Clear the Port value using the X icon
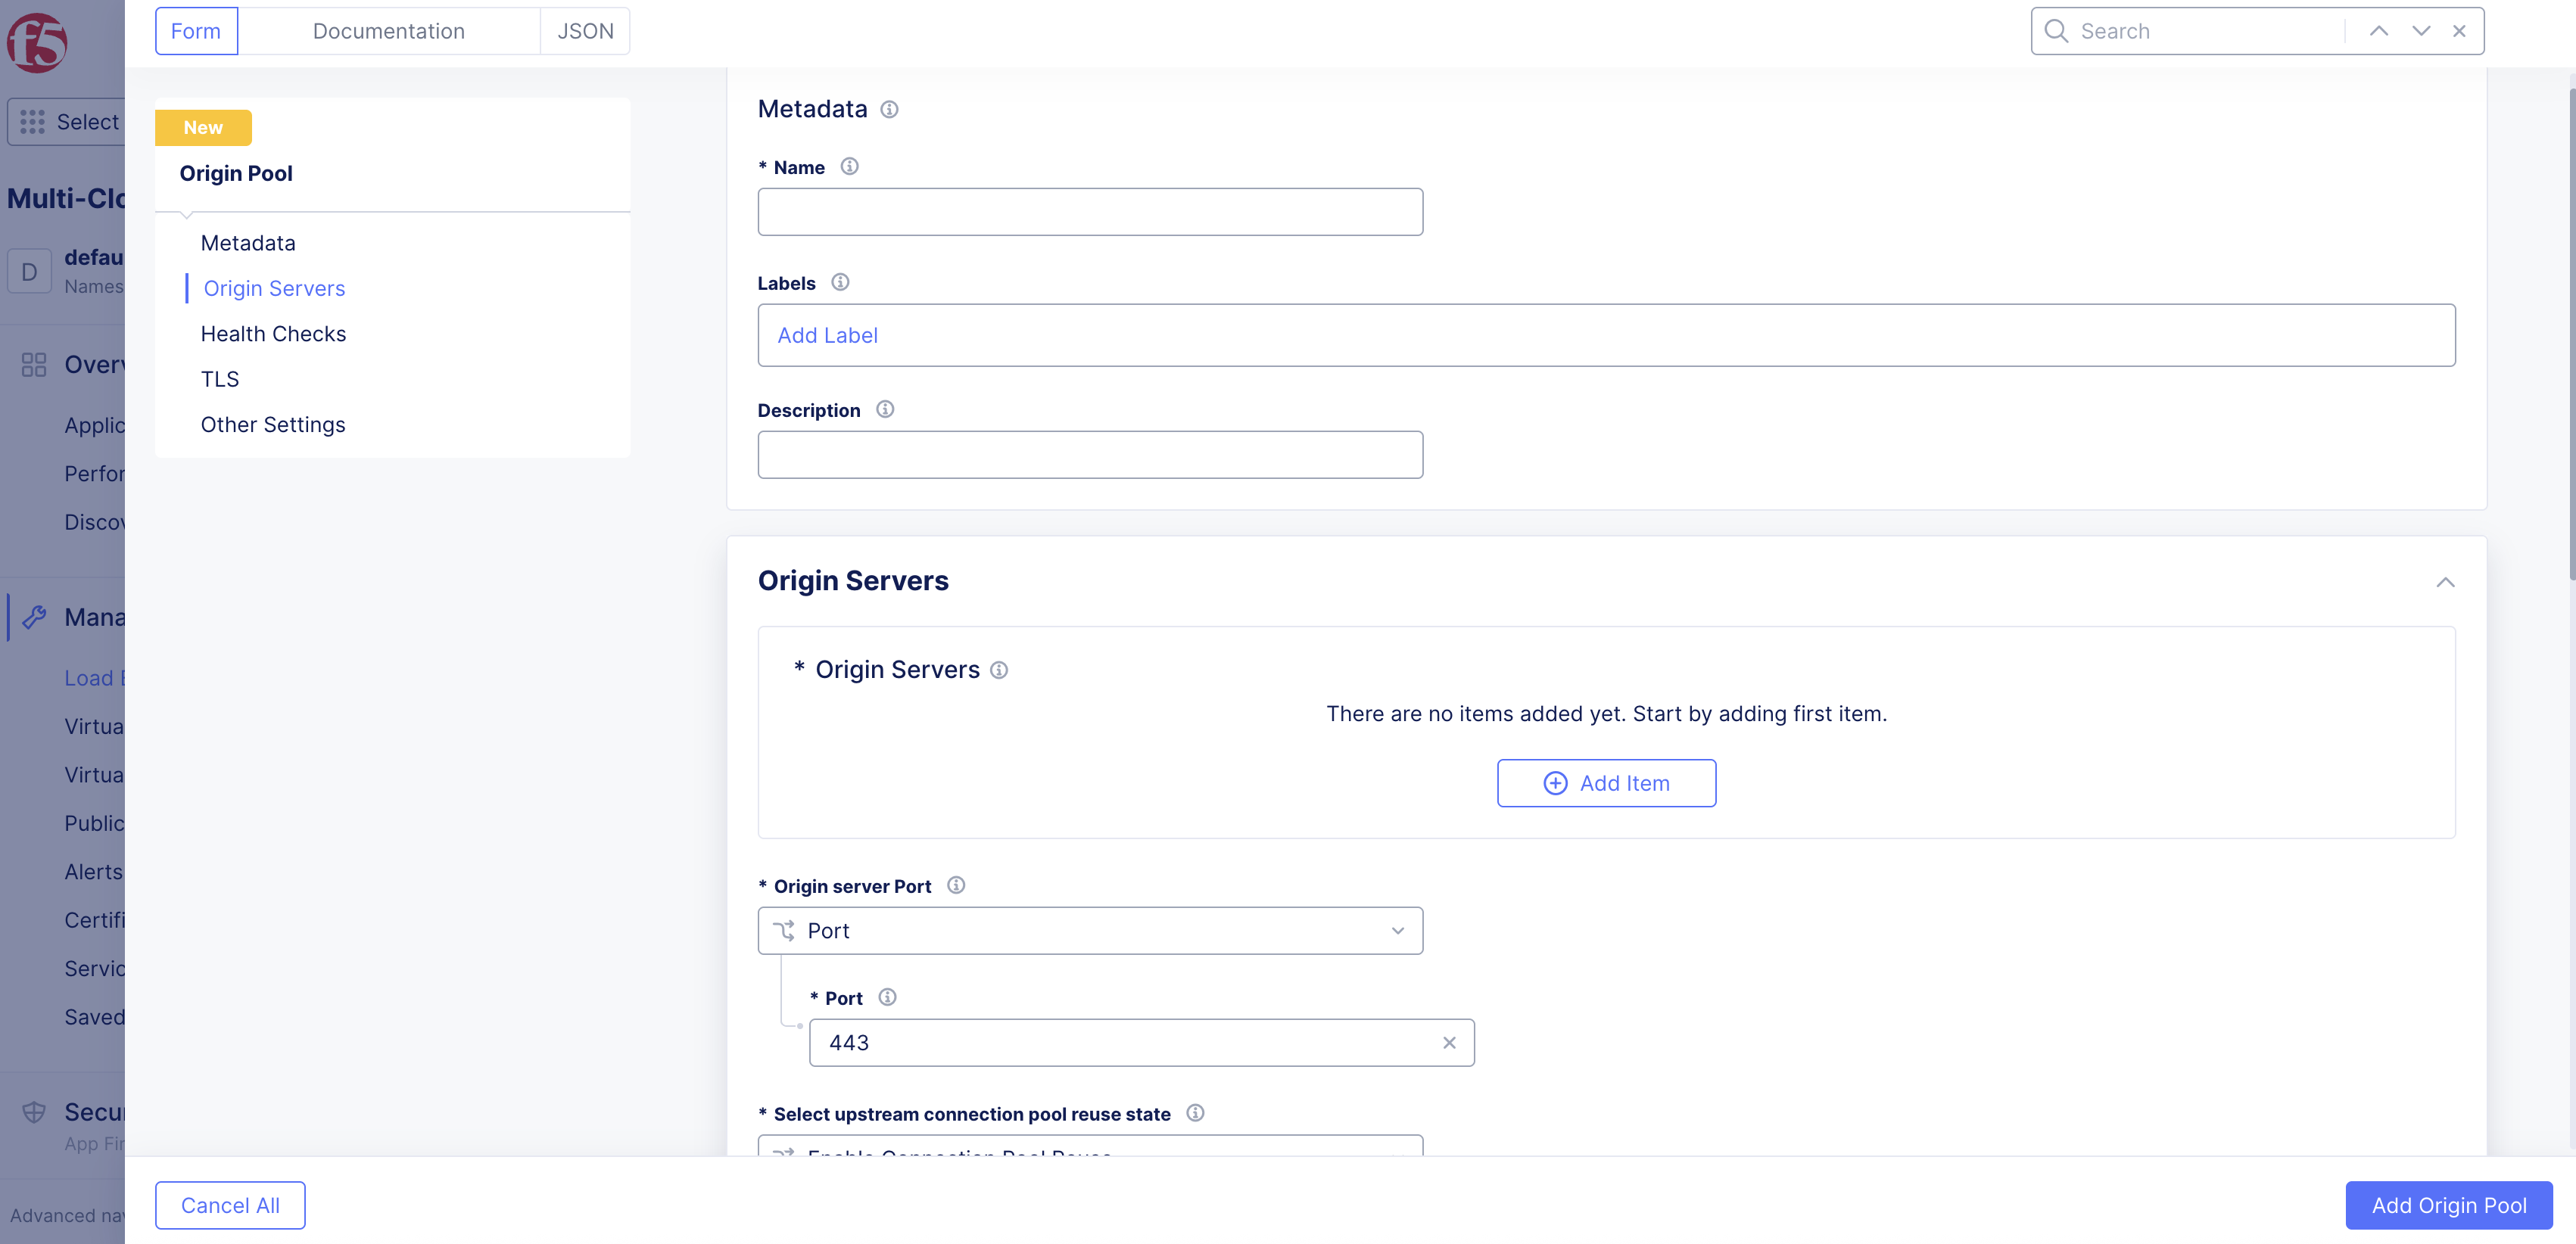The image size is (2576, 1244). tap(1449, 1042)
